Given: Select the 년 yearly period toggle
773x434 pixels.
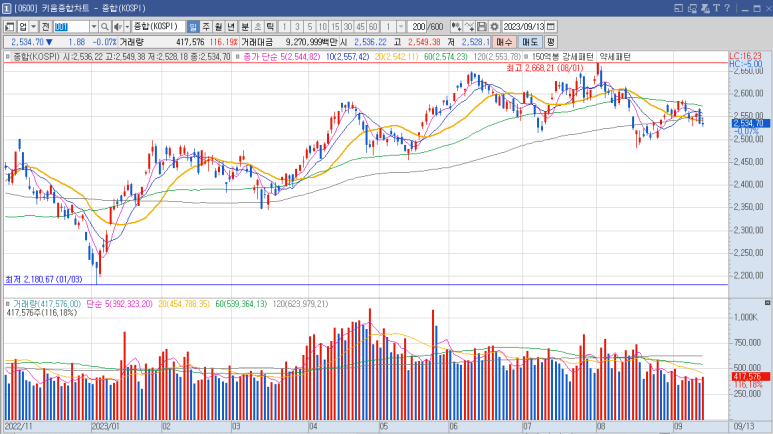Looking at the screenshot, I should tap(232, 27).
